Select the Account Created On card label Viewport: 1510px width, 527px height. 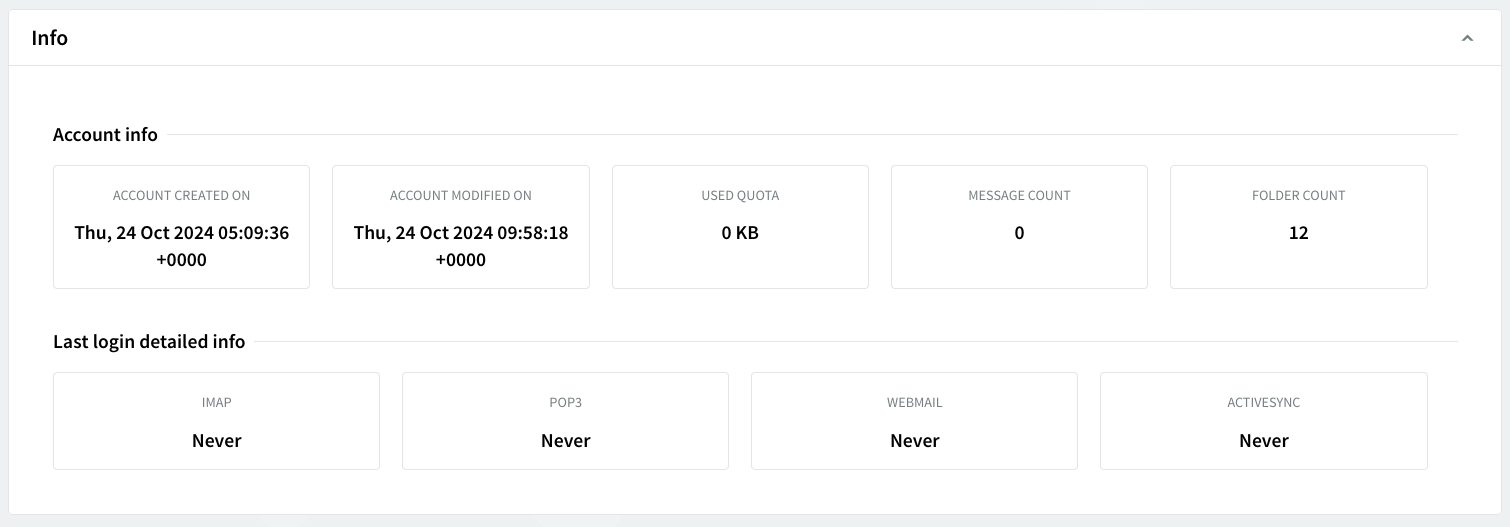pos(181,196)
